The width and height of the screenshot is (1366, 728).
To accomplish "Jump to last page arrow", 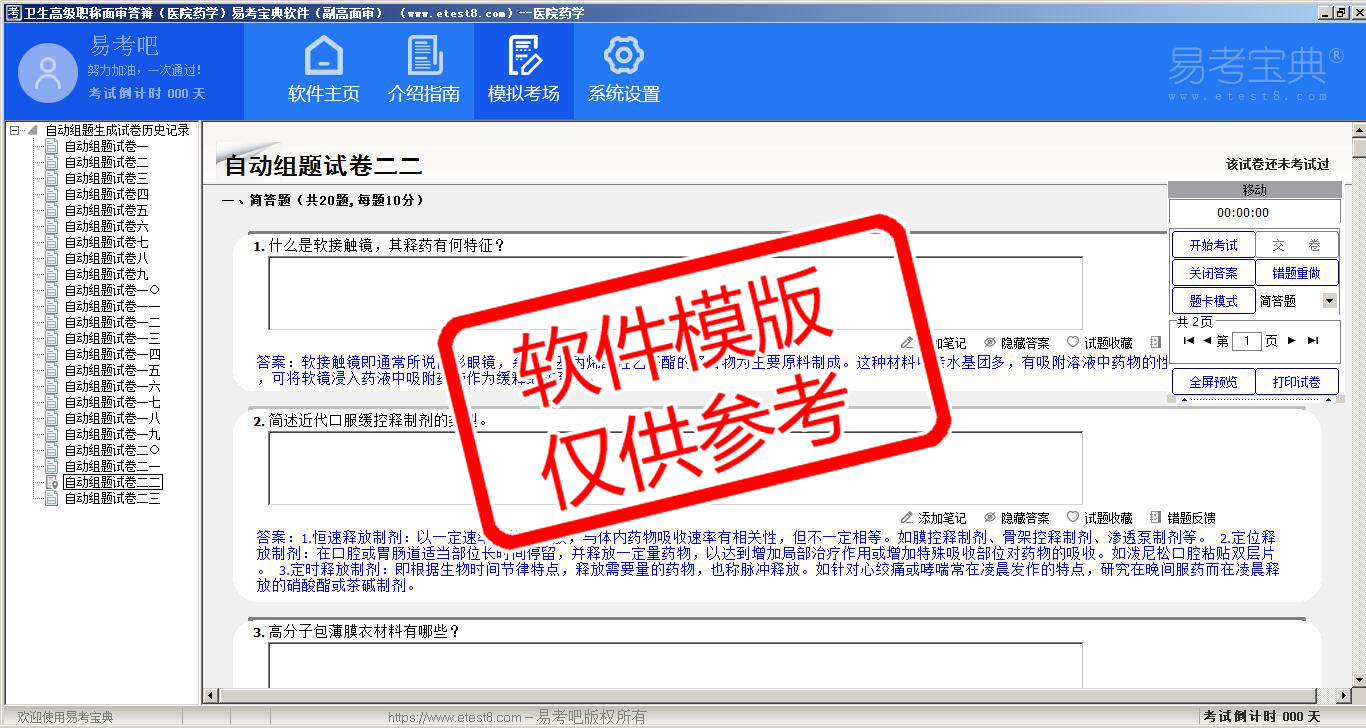I will tap(1313, 341).
